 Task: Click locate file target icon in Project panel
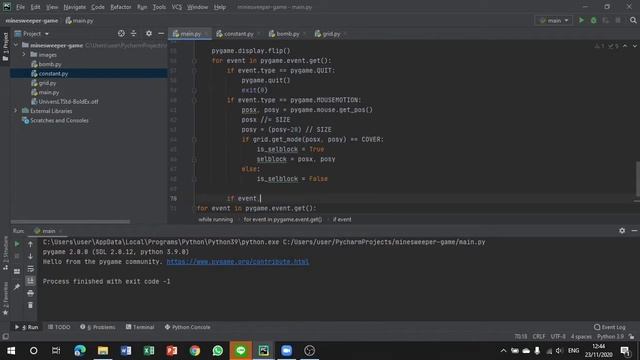click(121, 33)
